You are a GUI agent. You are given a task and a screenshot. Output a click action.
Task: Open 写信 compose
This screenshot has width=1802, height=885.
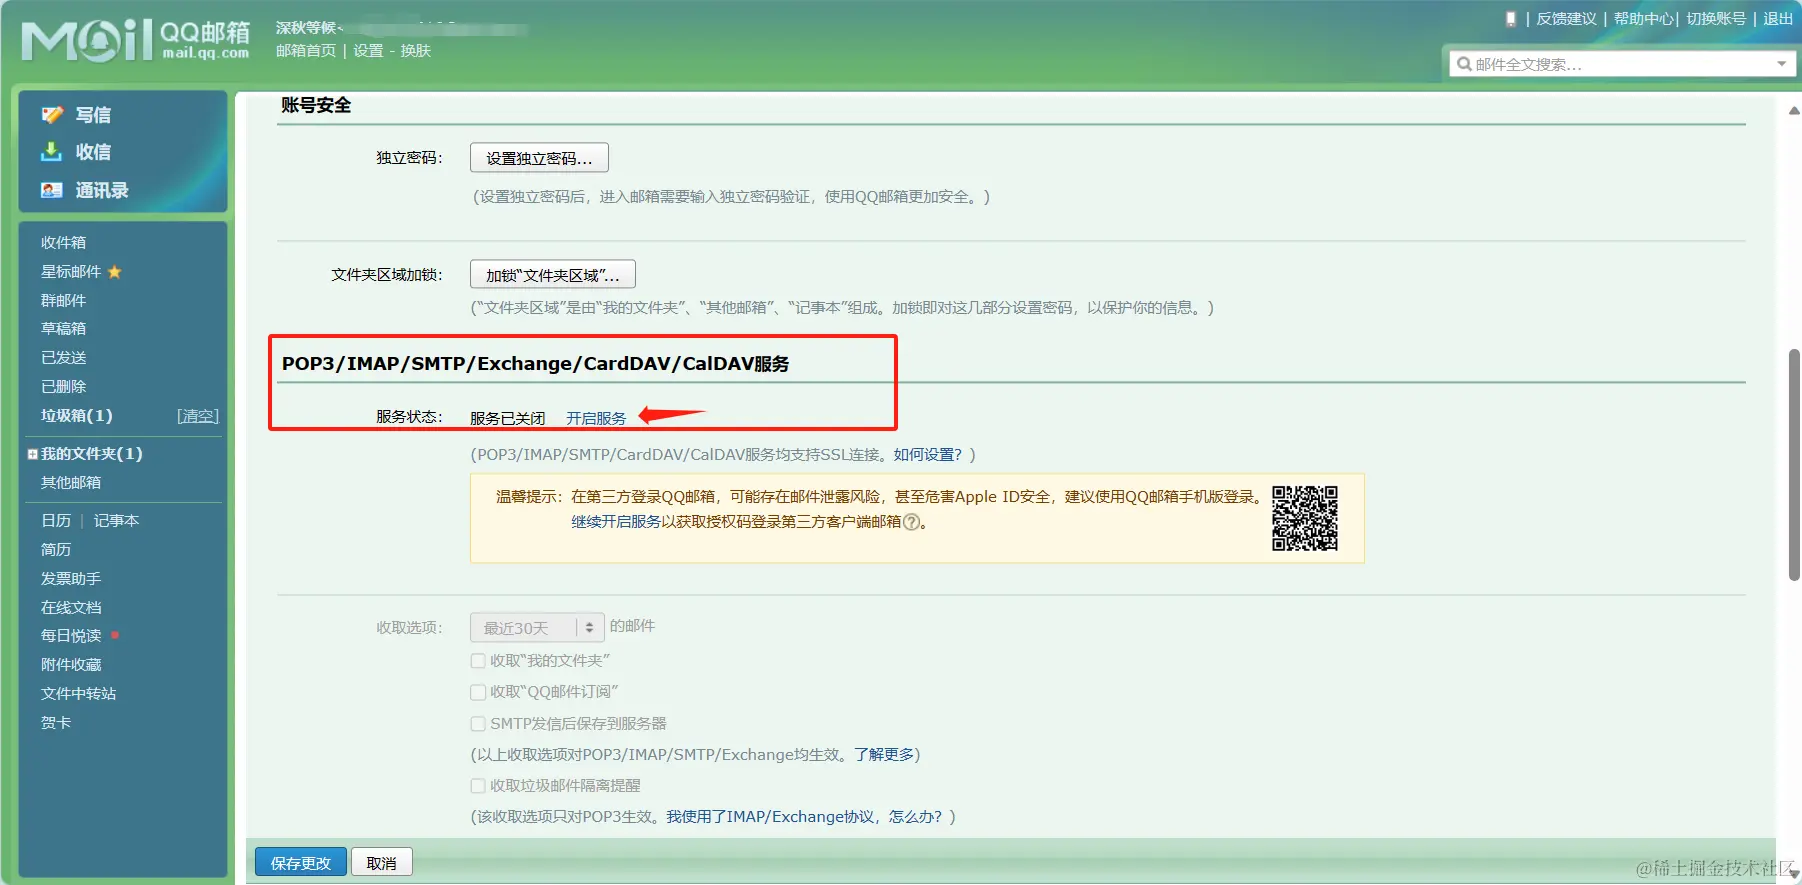[x=93, y=115]
